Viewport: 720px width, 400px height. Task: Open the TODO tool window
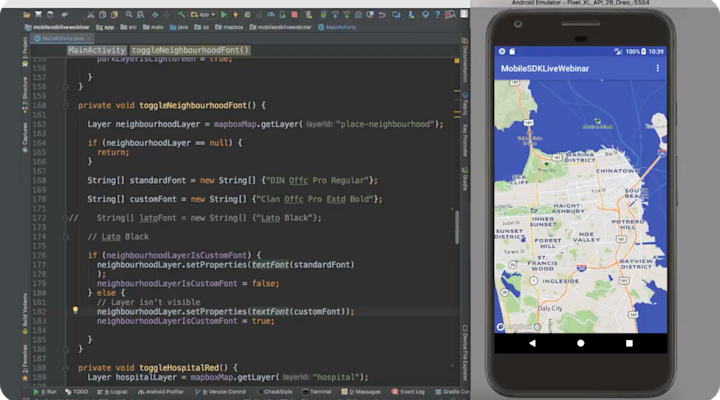pyautogui.click(x=76, y=392)
